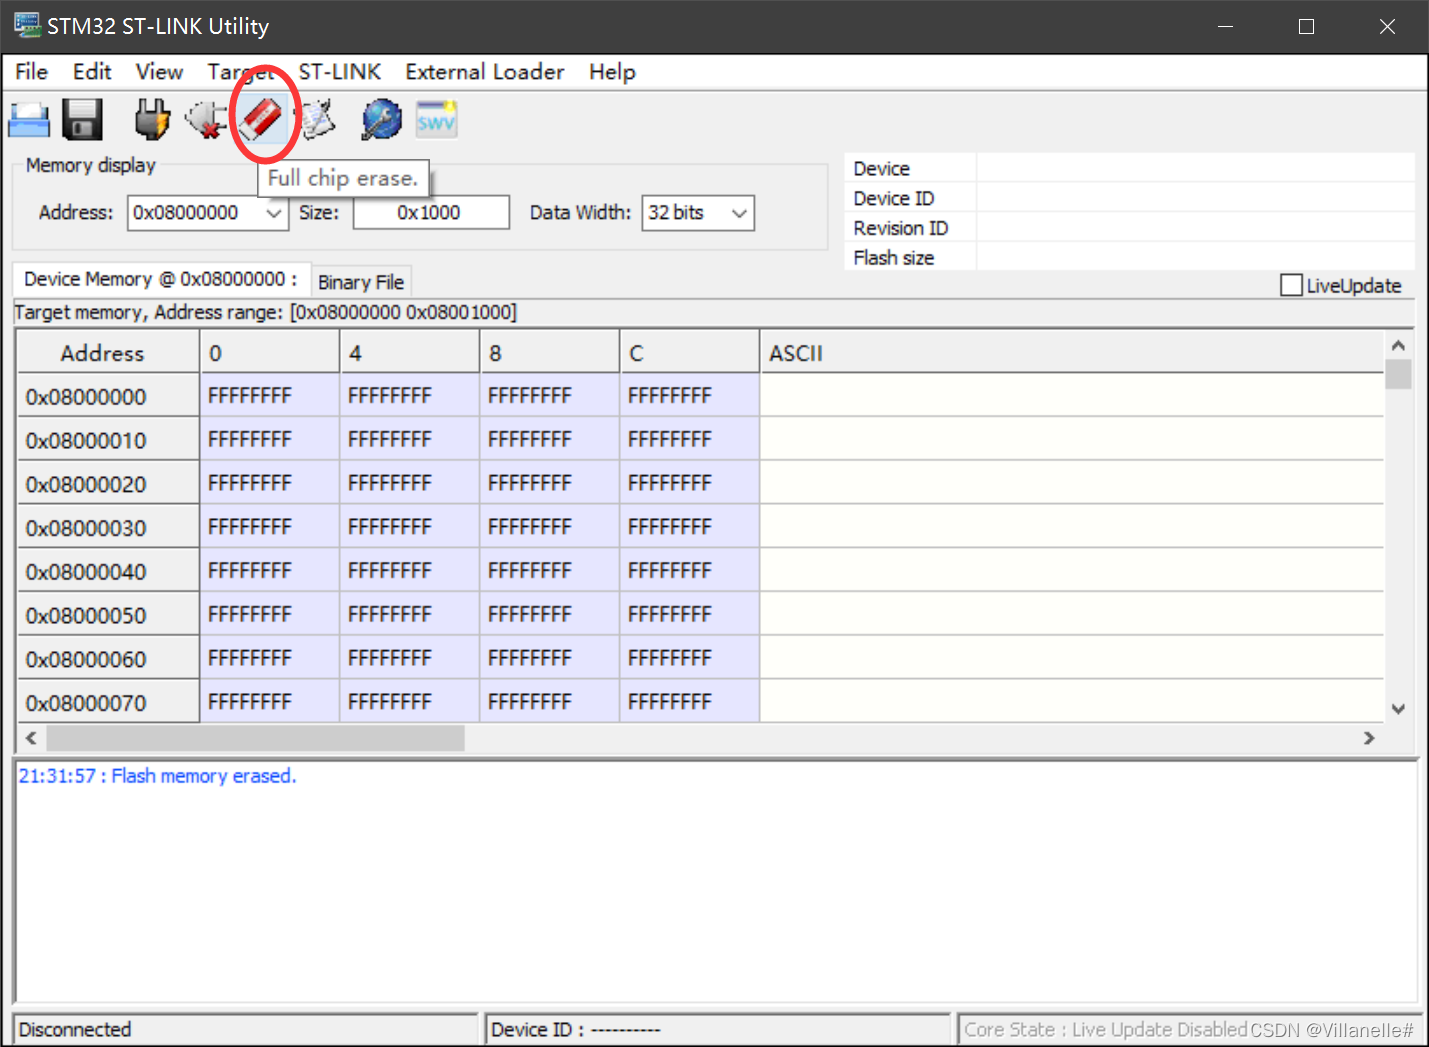Screen dimensions: 1429x1047
Task: Select address row 0x08000040
Action: click(x=108, y=571)
